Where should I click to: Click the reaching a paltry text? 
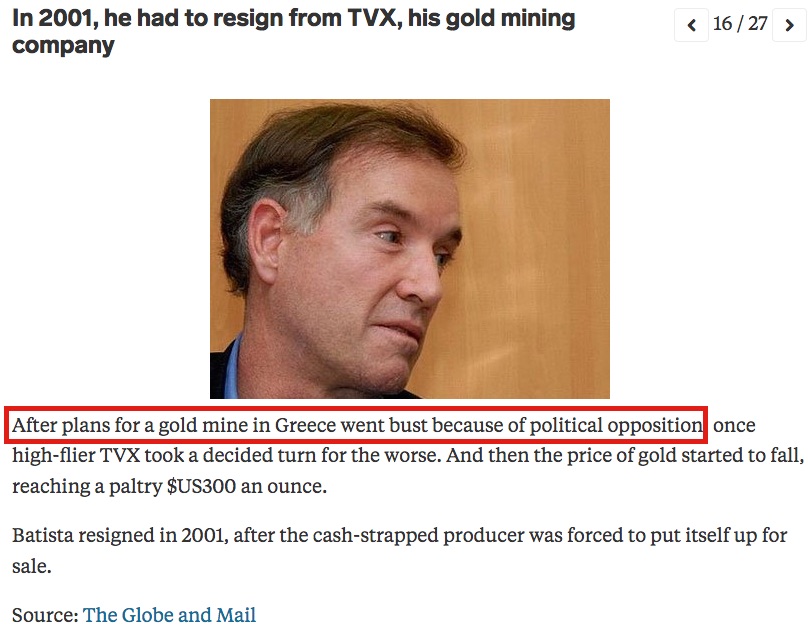point(87,486)
